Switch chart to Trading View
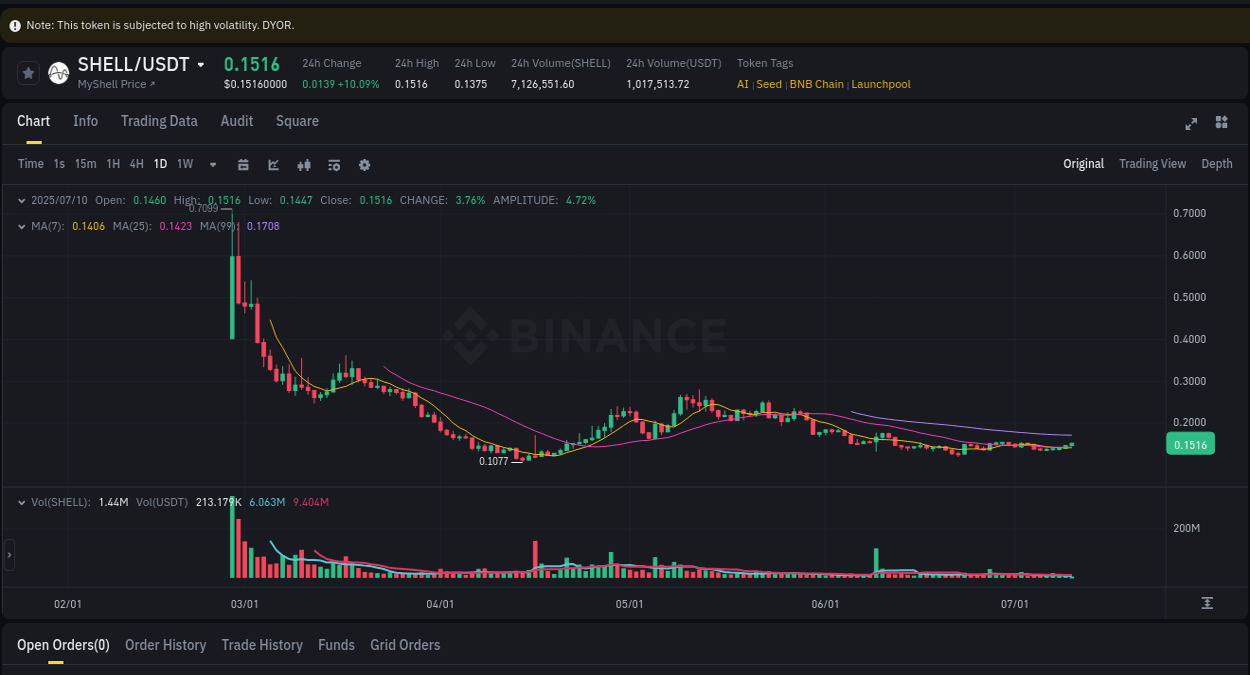 pyautogui.click(x=1152, y=163)
